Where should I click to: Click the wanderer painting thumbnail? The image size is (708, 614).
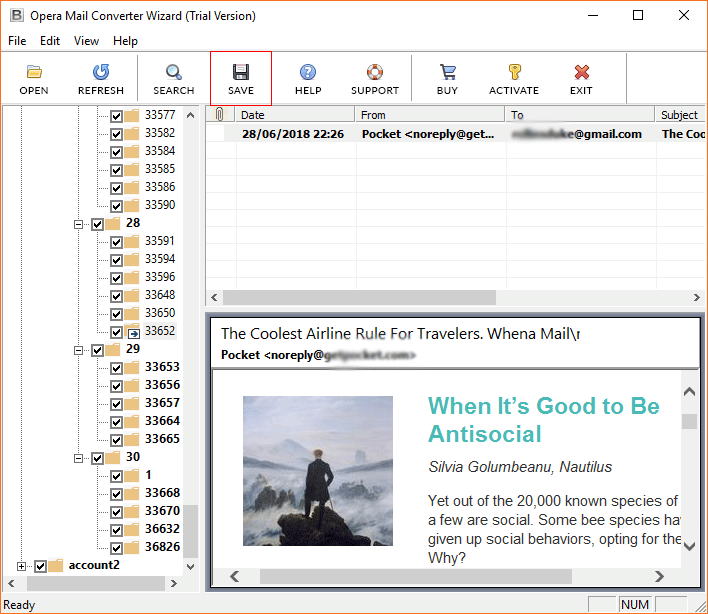pyautogui.click(x=318, y=471)
